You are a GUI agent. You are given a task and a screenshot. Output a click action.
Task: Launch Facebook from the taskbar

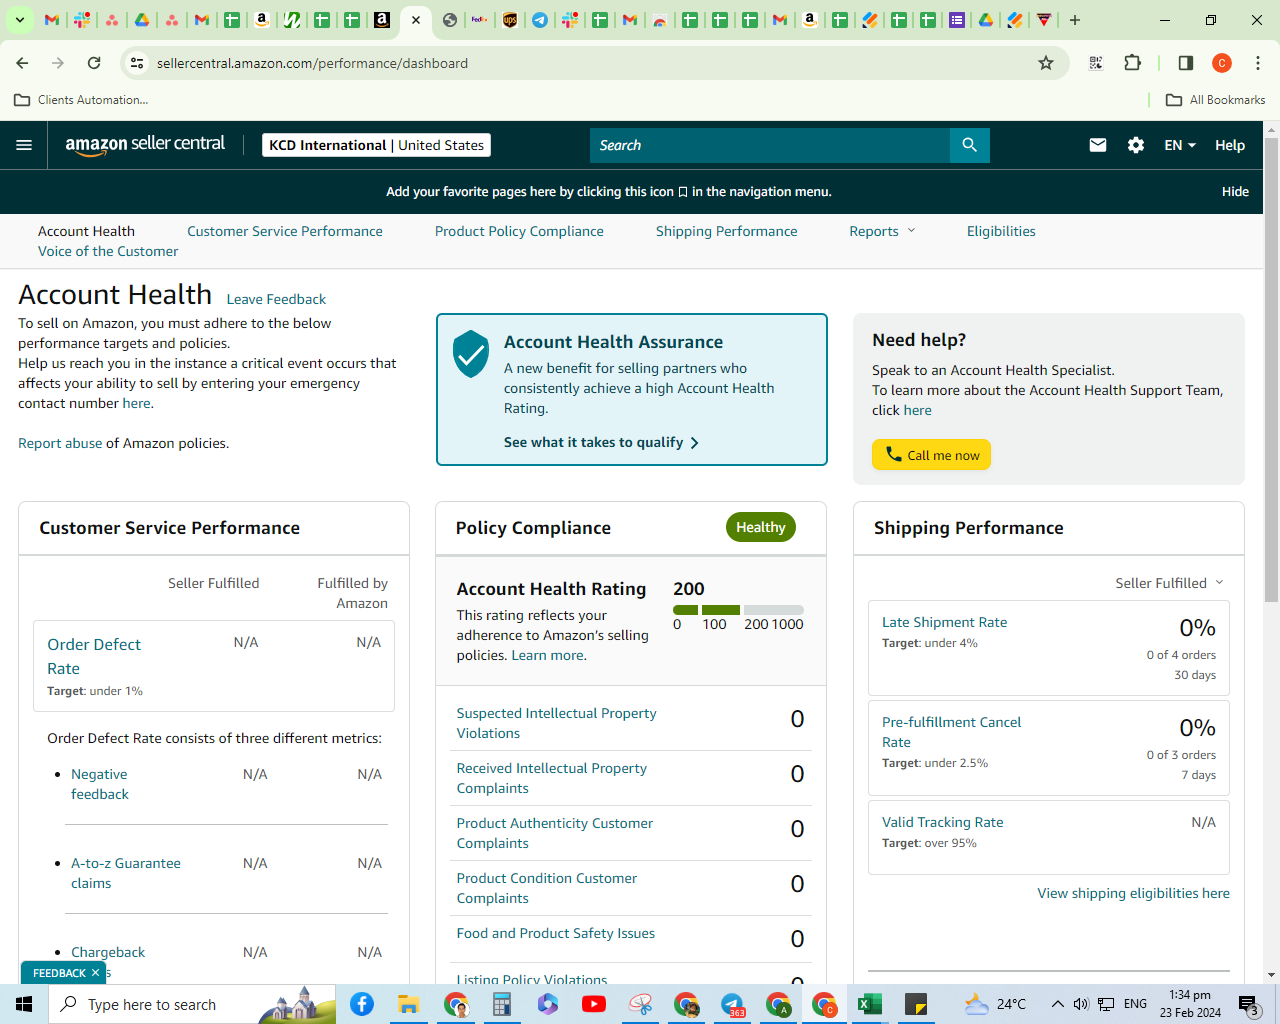362,1004
